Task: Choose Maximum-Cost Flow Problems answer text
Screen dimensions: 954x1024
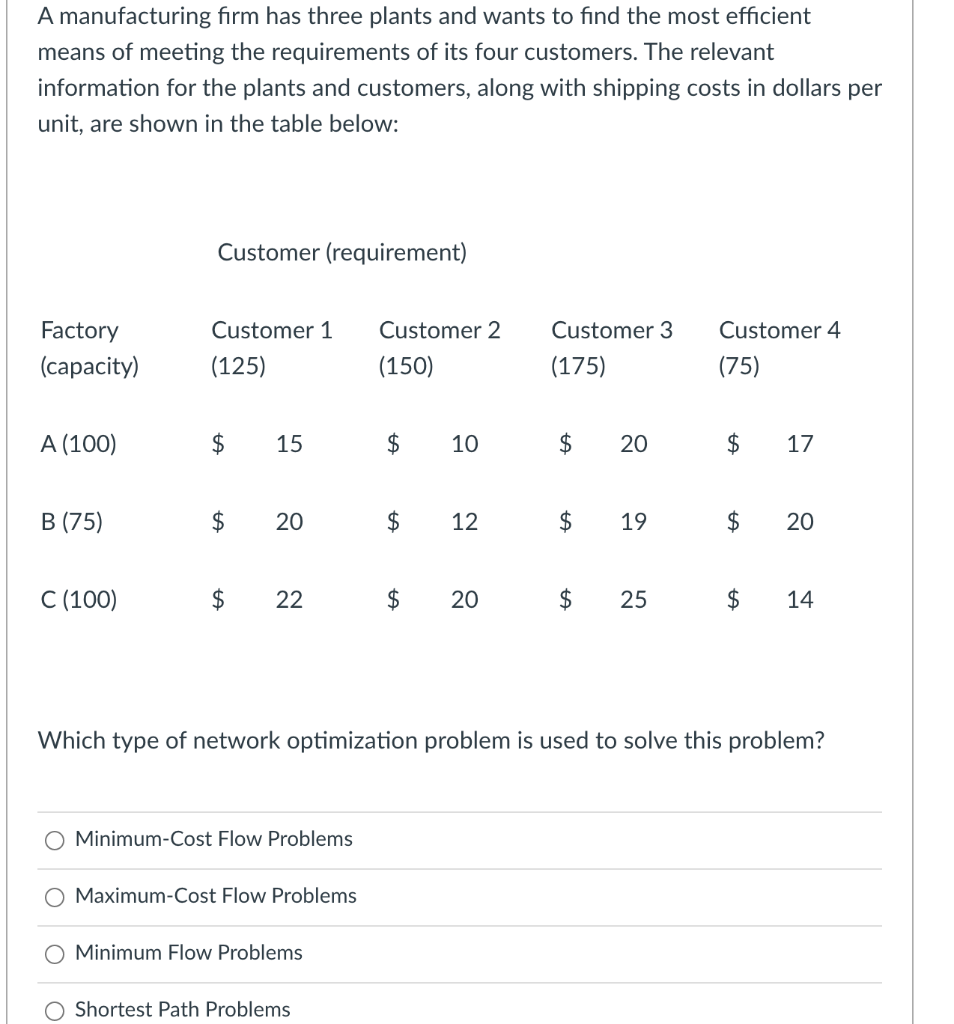Action: pyautogui.click(x=215, y=897)
